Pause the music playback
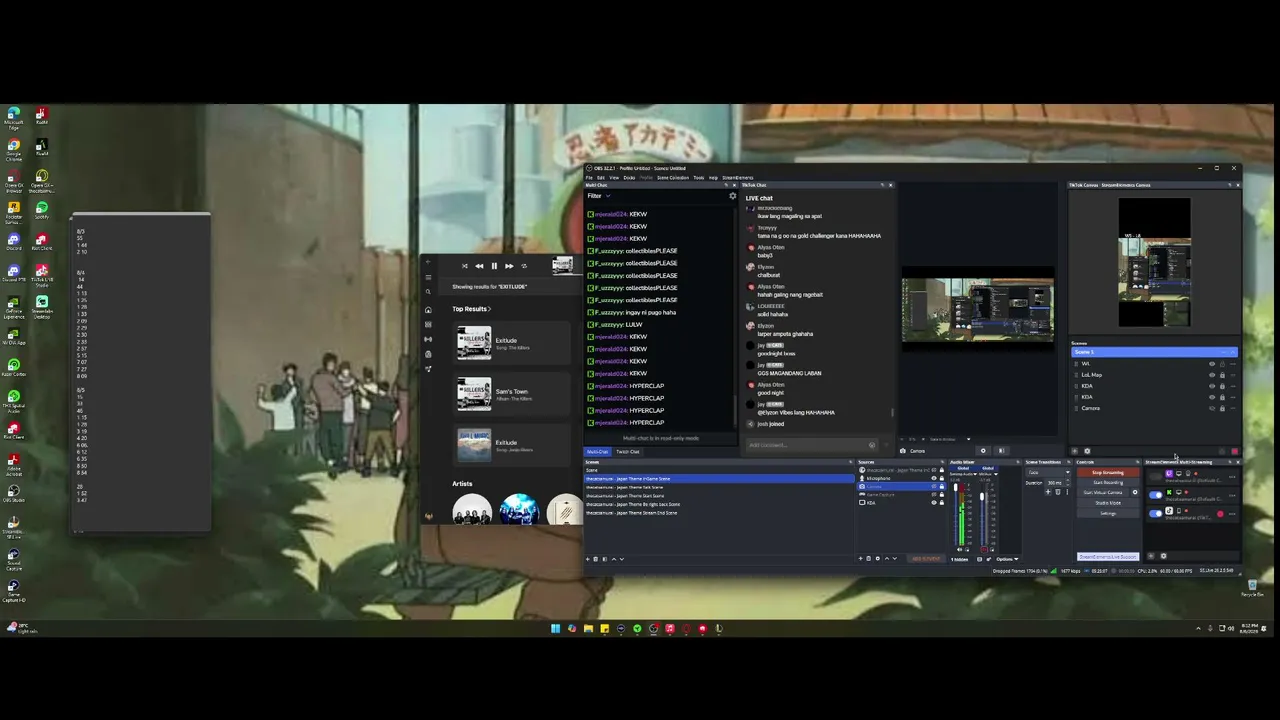1280x720 pixels. [x=494, y=266]
